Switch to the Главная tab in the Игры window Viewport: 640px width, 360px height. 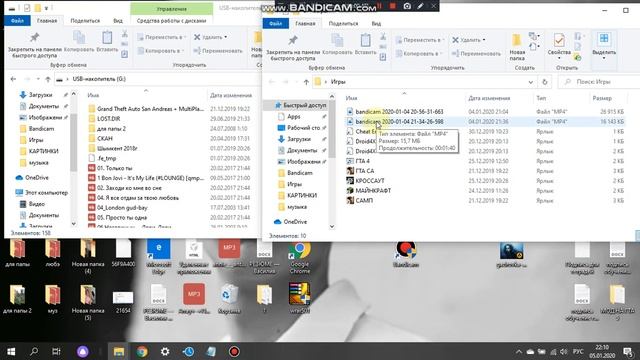coord(305,24)
